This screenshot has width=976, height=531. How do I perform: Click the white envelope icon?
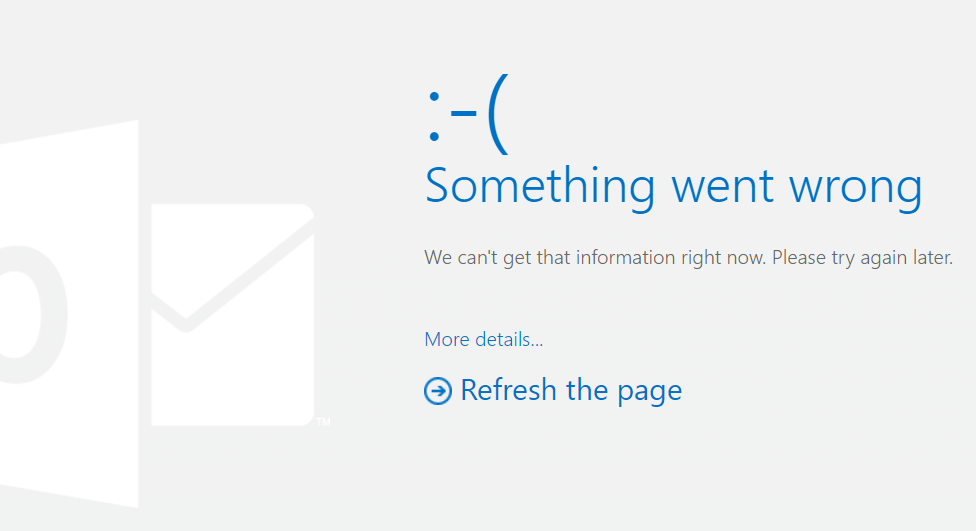click(x=233, y=315)
